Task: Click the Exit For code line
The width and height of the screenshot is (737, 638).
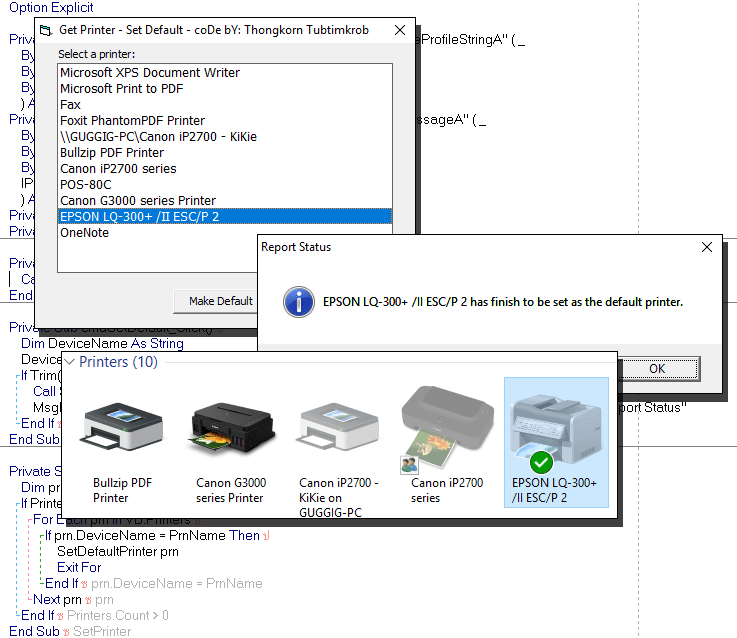Action: point(79,567)
